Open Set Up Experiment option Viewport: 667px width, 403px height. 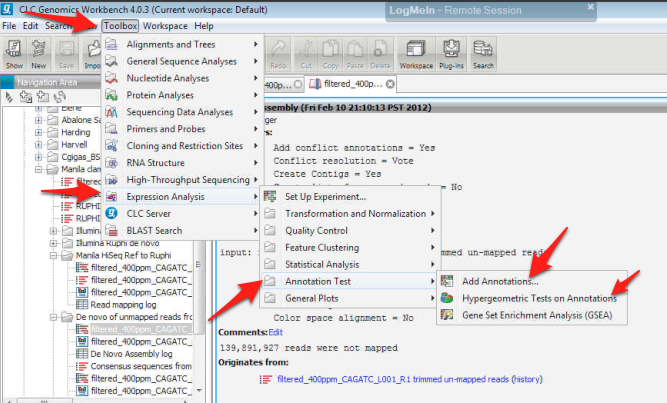click(325, 196)
